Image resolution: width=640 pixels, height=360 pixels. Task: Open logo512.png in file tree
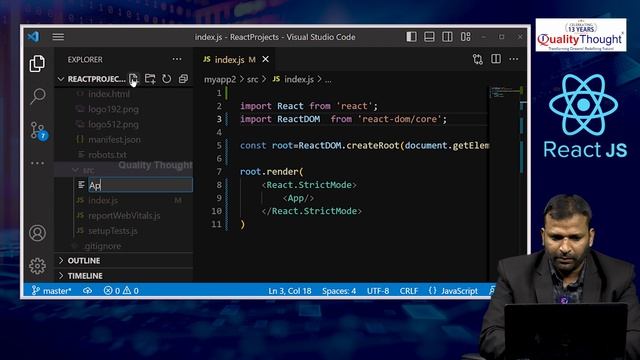pos(113,124)
